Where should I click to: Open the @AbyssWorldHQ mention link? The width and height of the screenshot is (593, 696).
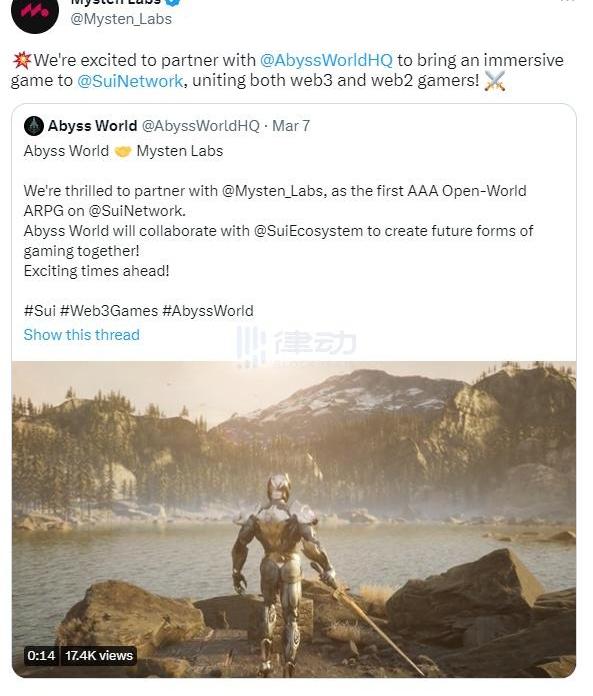coord(326,60)
